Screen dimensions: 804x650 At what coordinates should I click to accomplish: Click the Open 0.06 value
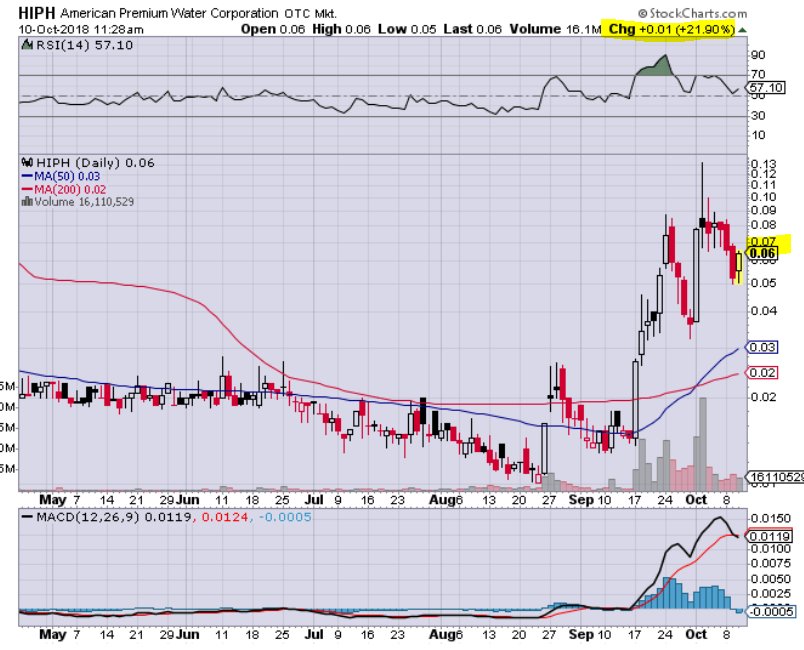tap(273, 29)
